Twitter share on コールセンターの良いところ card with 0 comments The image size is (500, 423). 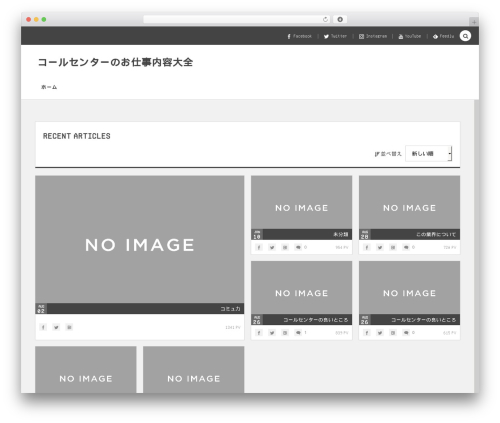click(380, 333)
